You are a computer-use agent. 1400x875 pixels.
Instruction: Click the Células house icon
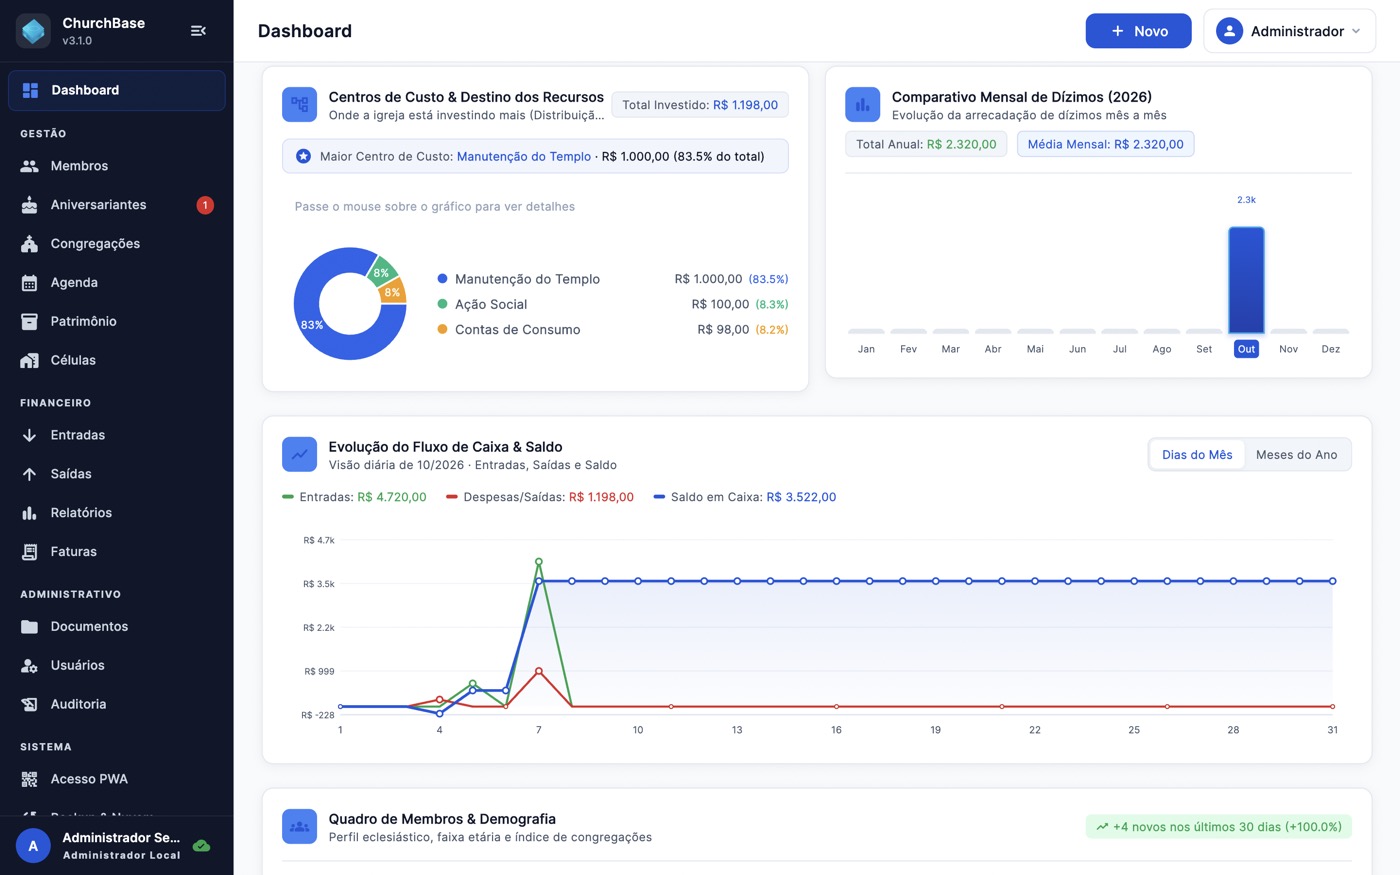point(30,360)
